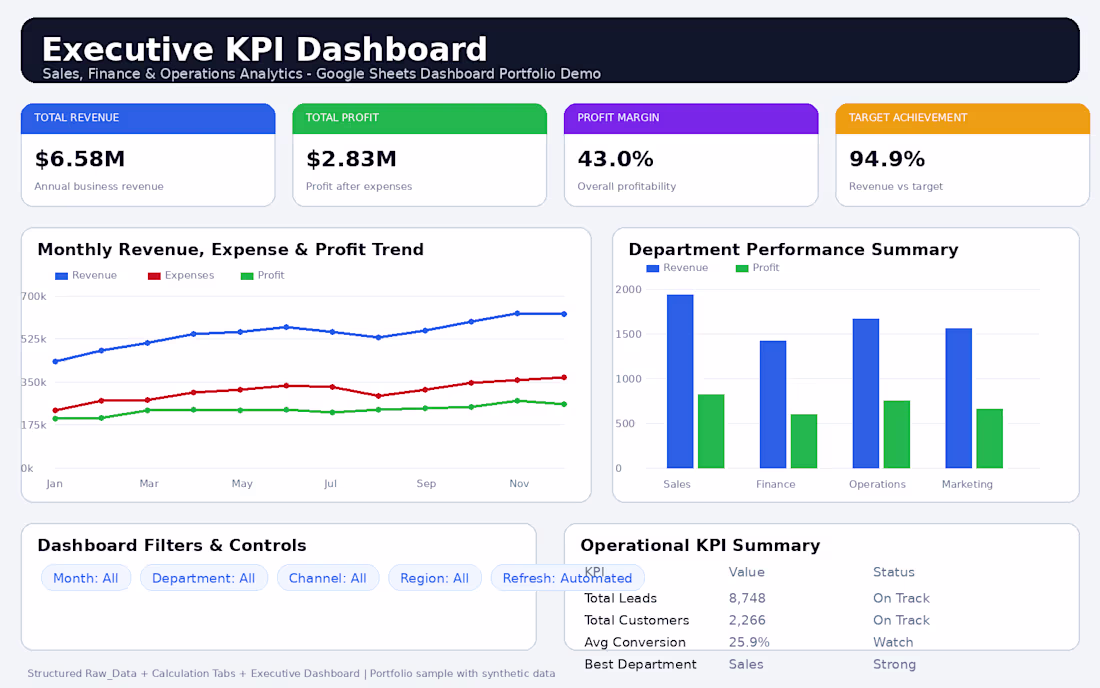Click the Sep label on trend chart
The width and height of the screenshot is (1100, 688).
point(426,483)
